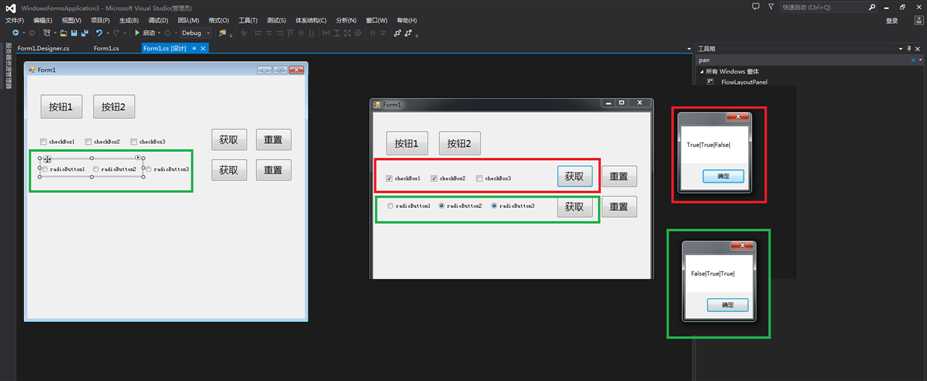Image resolution: width=927 pixels, height=381 pixels.
Task: Open the dropdown arrow next to 启动
Action: 159,33
